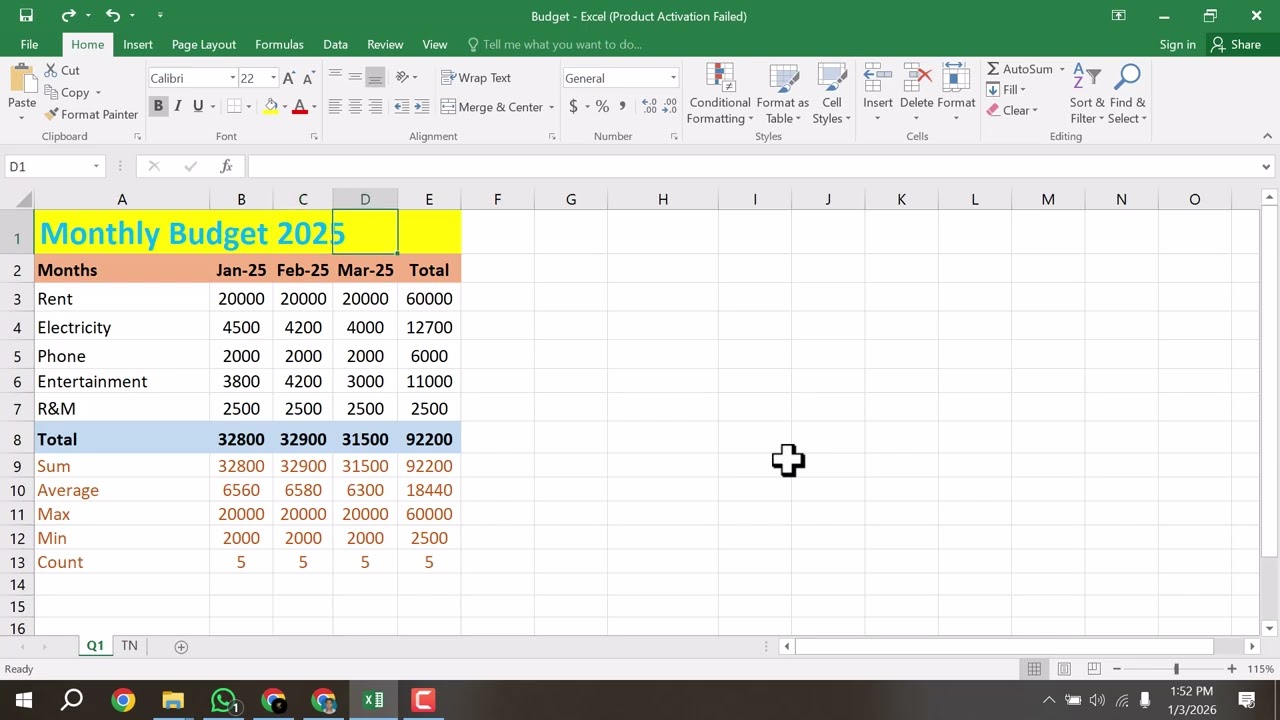Image resolution: width=1280 pixels, height=720 pixels.
Task: Add a new sheet with plus button
Action: point(181,647)
